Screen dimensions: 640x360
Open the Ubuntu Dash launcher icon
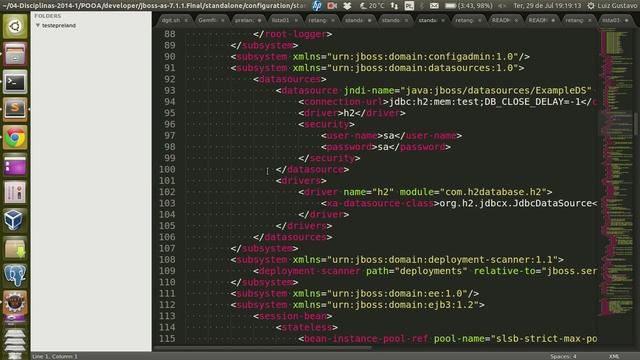15,27
